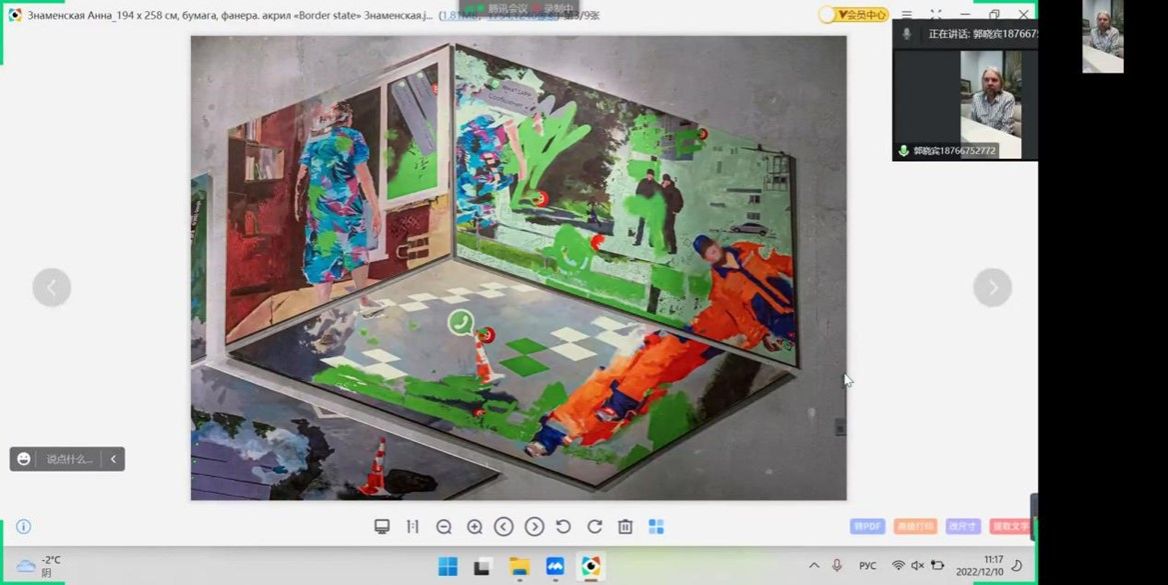
Task: Click the moon focus icon by the clock
Action: [x=1017, y=566]
